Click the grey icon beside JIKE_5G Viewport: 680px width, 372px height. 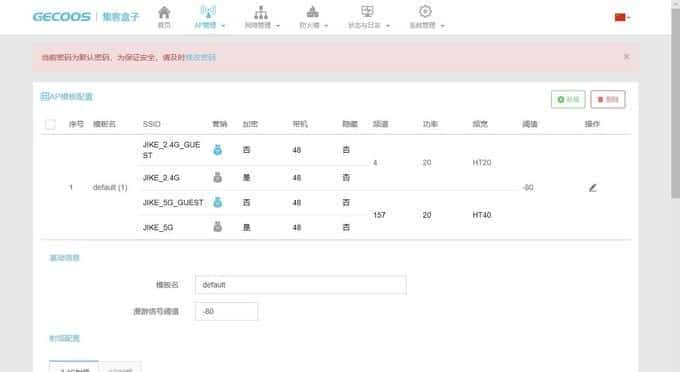(218, 227)
